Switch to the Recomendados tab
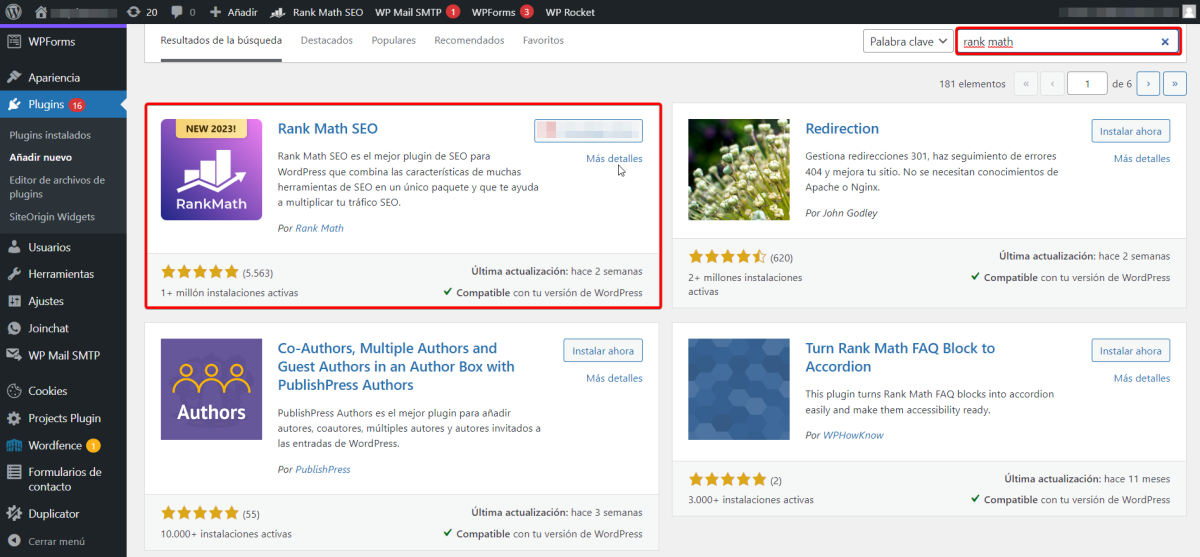This screenshot has width=1200, height=557. point(469,41)
